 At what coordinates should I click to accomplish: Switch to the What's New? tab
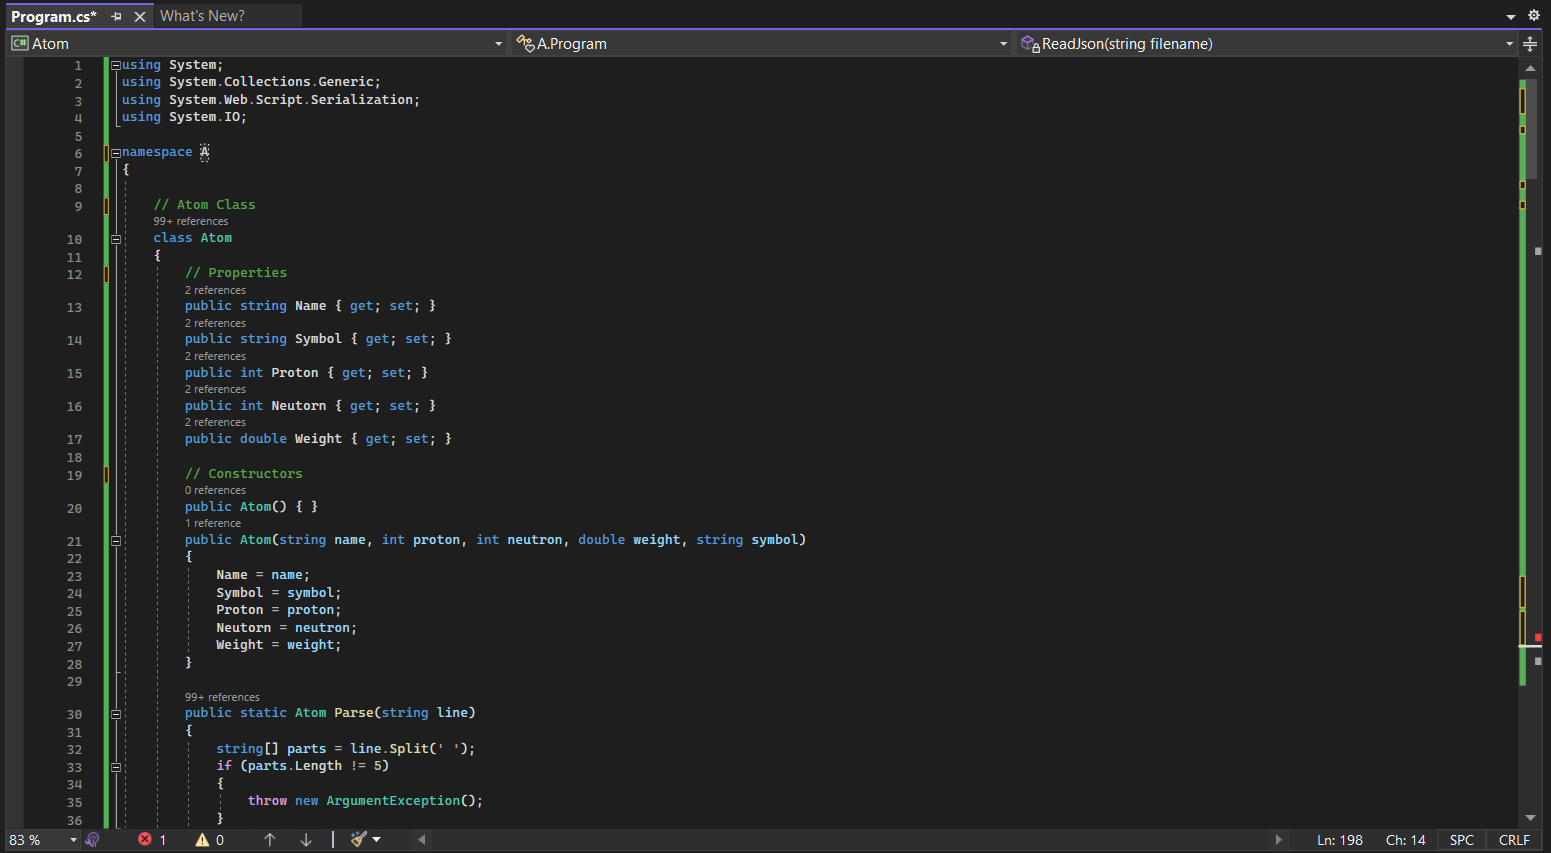(x=202, y=16)
